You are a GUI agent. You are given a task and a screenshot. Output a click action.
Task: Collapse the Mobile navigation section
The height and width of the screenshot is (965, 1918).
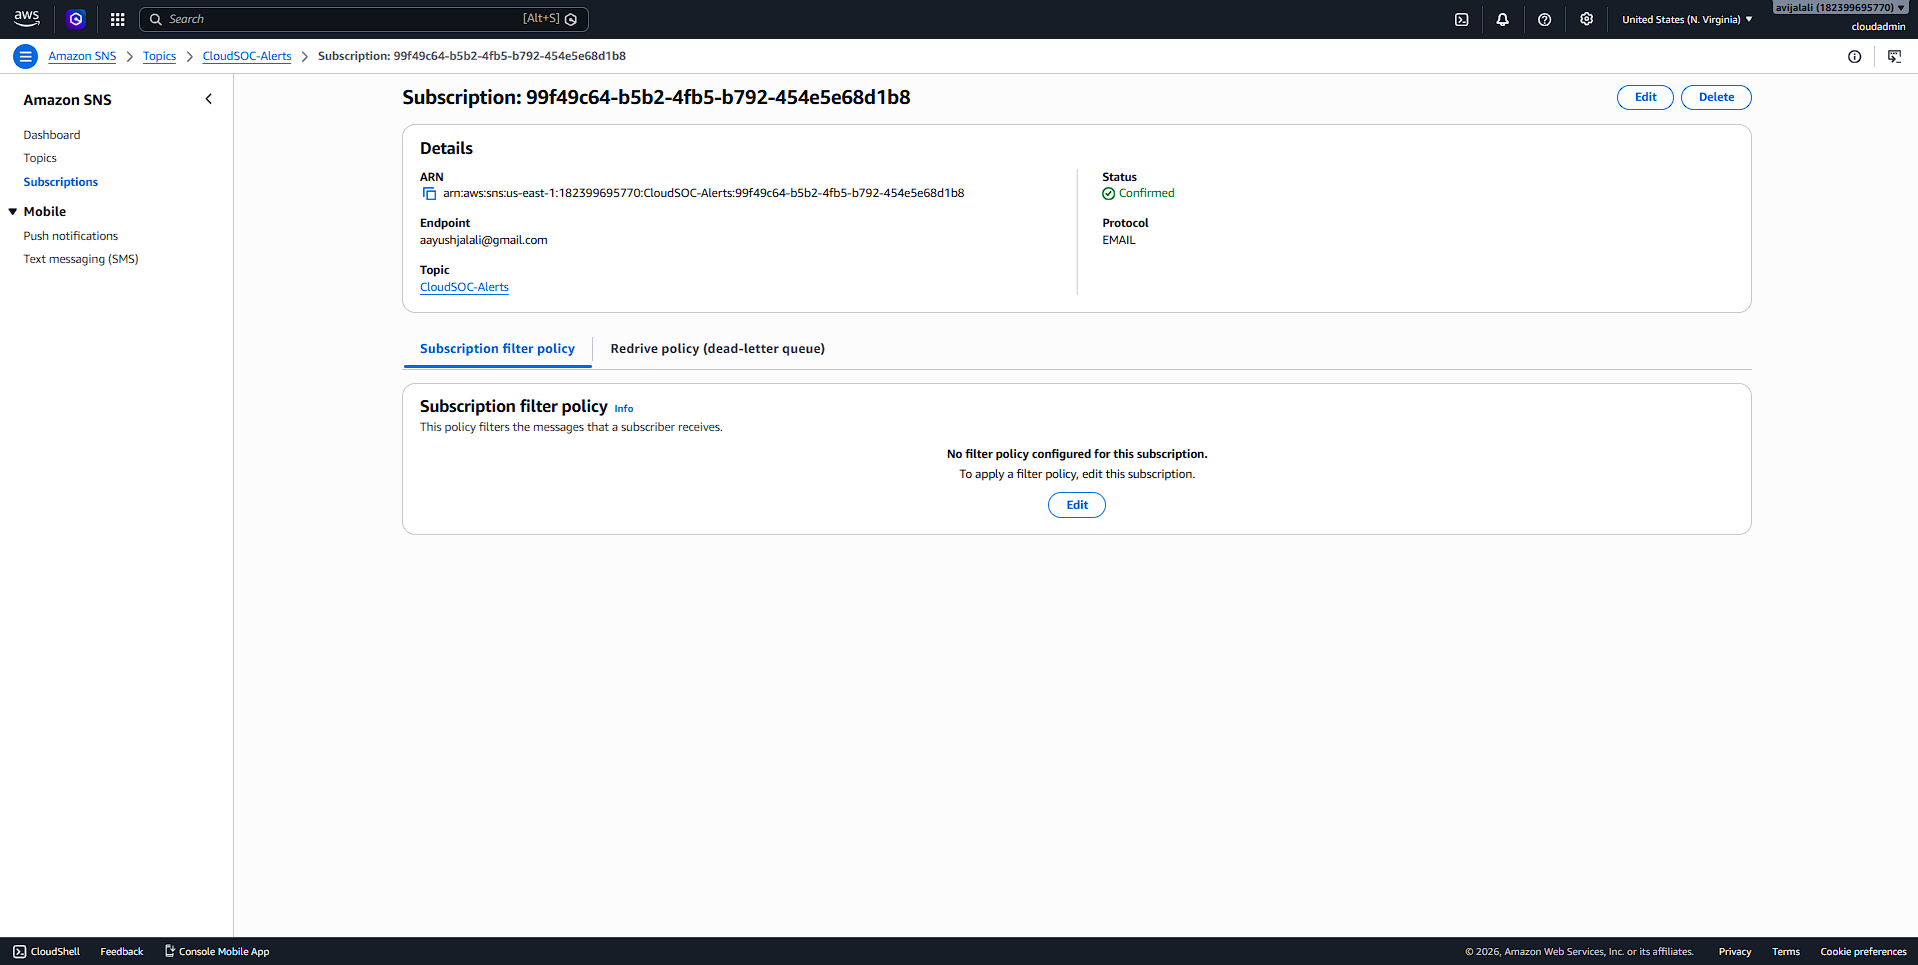(13, 211)
